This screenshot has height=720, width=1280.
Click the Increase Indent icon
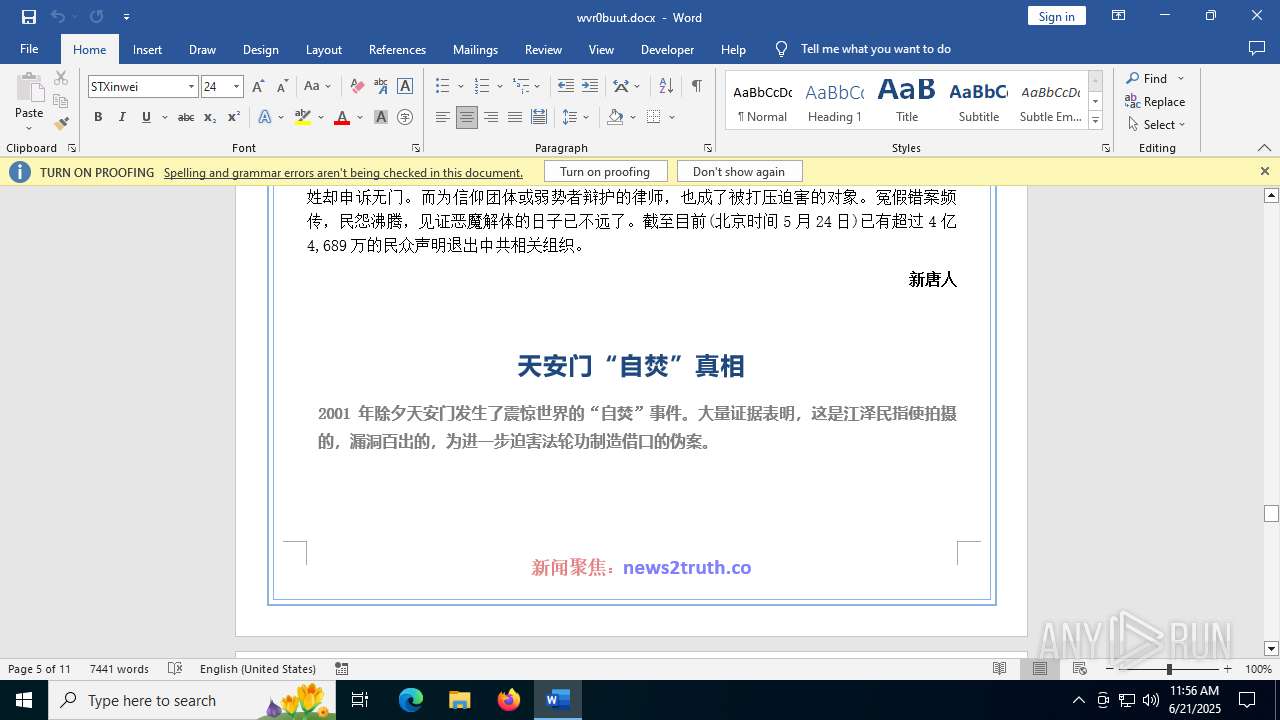click(590, 87)
